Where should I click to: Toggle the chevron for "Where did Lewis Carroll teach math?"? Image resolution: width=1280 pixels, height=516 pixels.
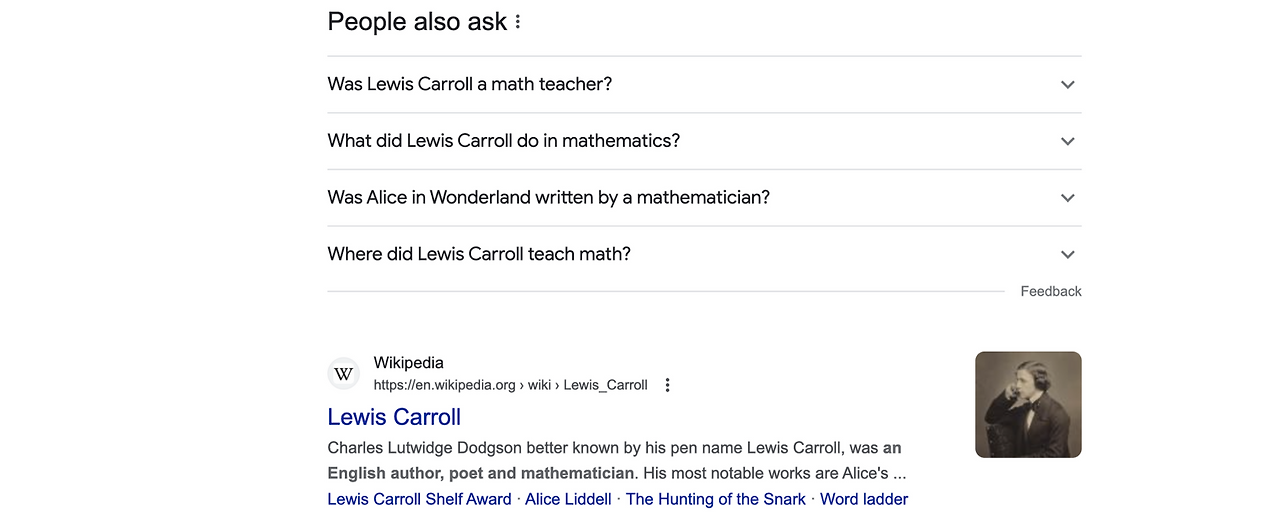(1067, 255)
